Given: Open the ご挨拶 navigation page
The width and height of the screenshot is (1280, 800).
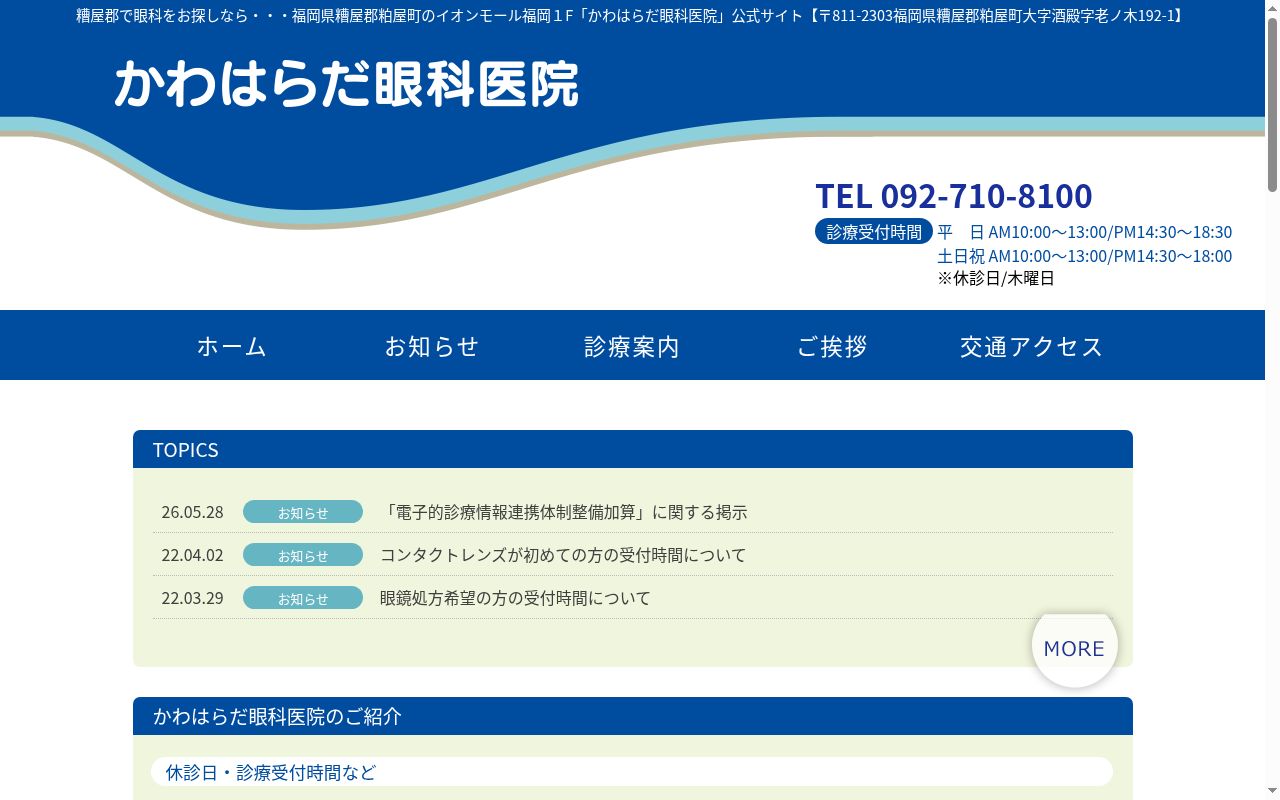Looking at the screenshot, I should pos(832,346).
